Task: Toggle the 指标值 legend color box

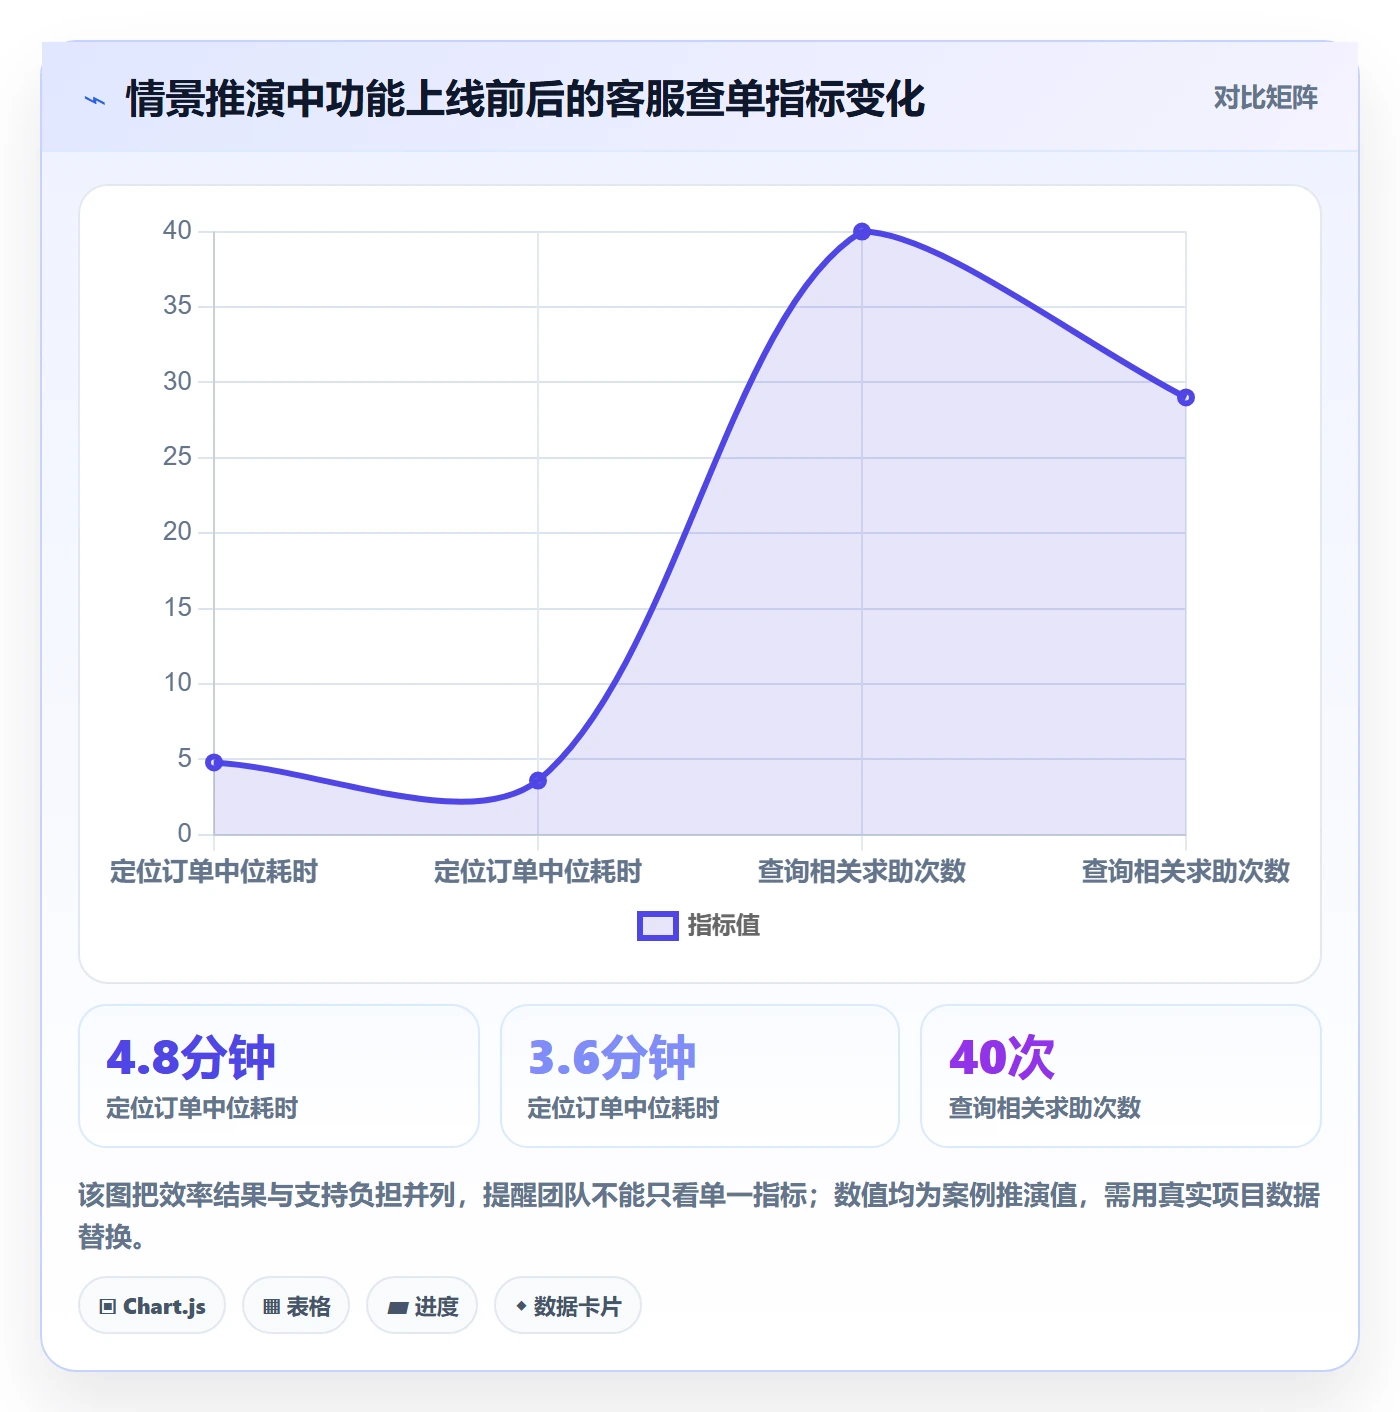Action: coord(658,926)
